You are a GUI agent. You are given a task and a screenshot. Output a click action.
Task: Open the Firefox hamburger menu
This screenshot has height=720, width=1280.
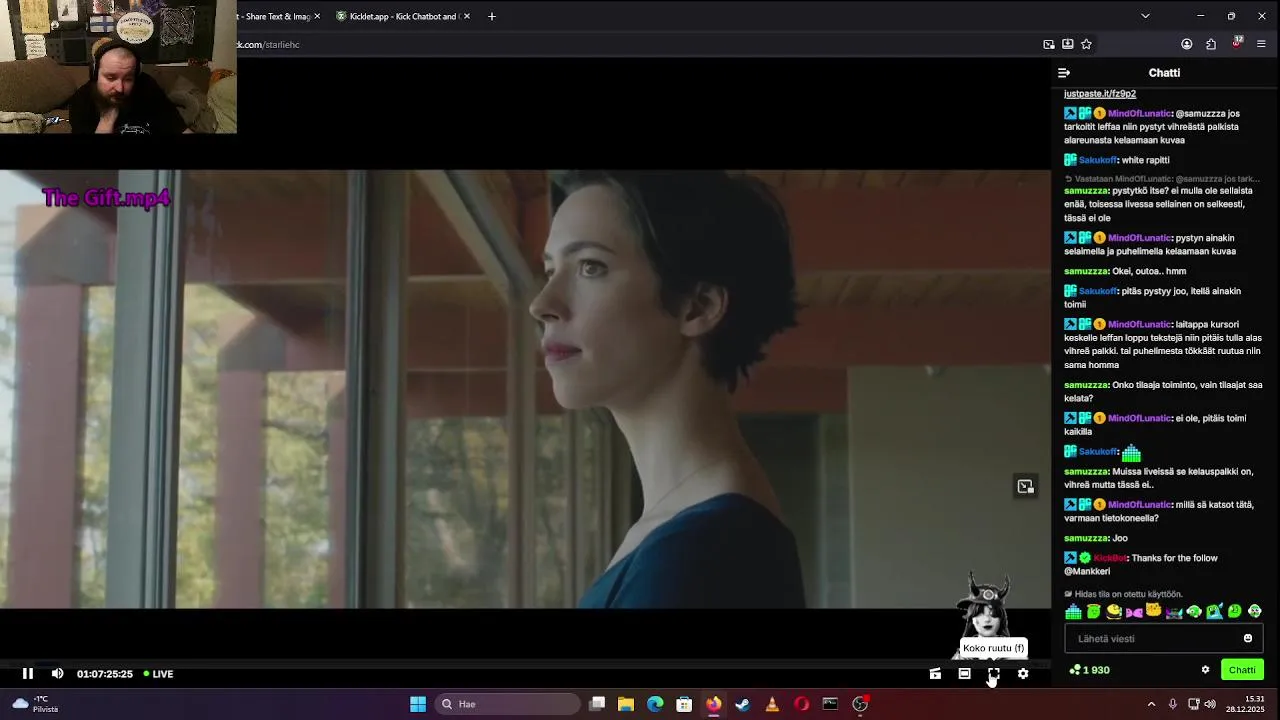[x=1261, y=44]
